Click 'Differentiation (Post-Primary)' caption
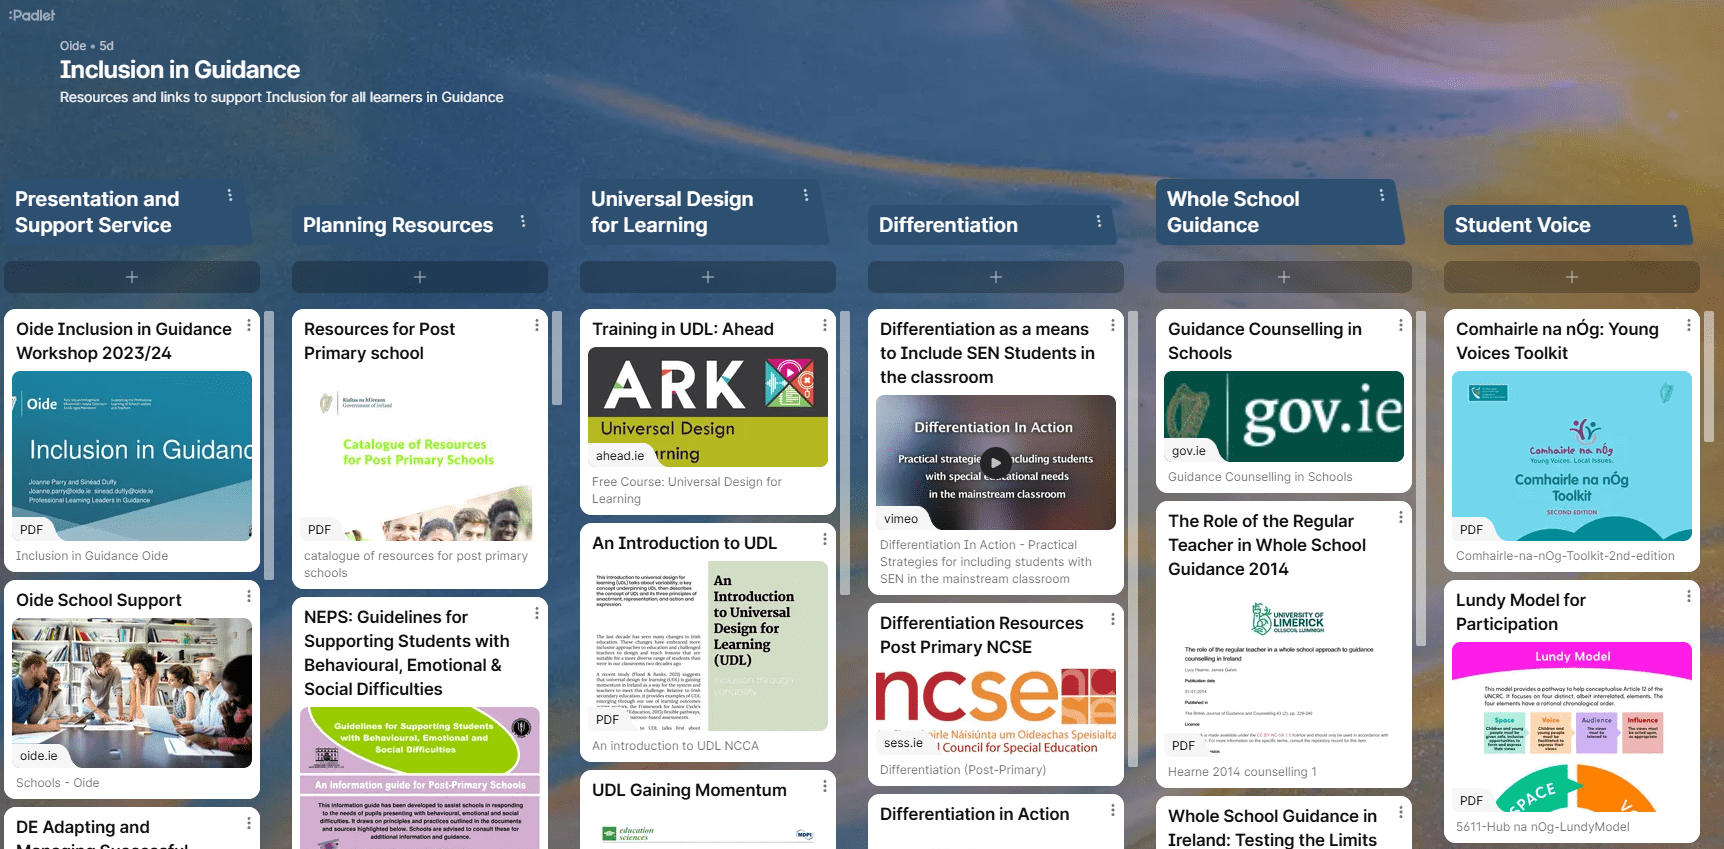The height and width of the screenshot is (849, 1724). pyautogui.click(x=963, y=770)
